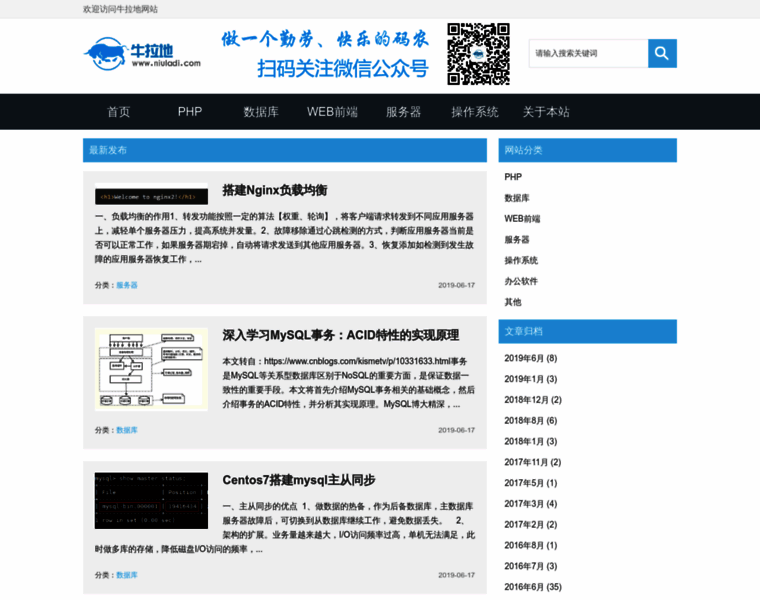Open the 2016年6月 (35) archive

coord(533,587)
